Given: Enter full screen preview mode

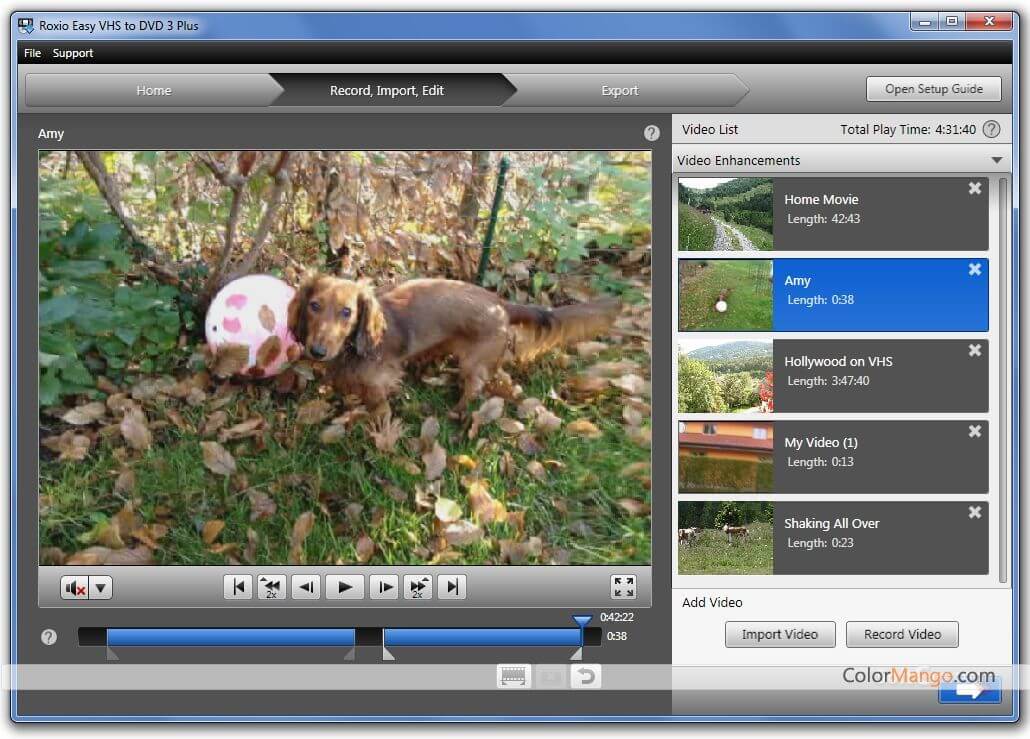Looking at the screenshot, I should (x=623, y=587).
